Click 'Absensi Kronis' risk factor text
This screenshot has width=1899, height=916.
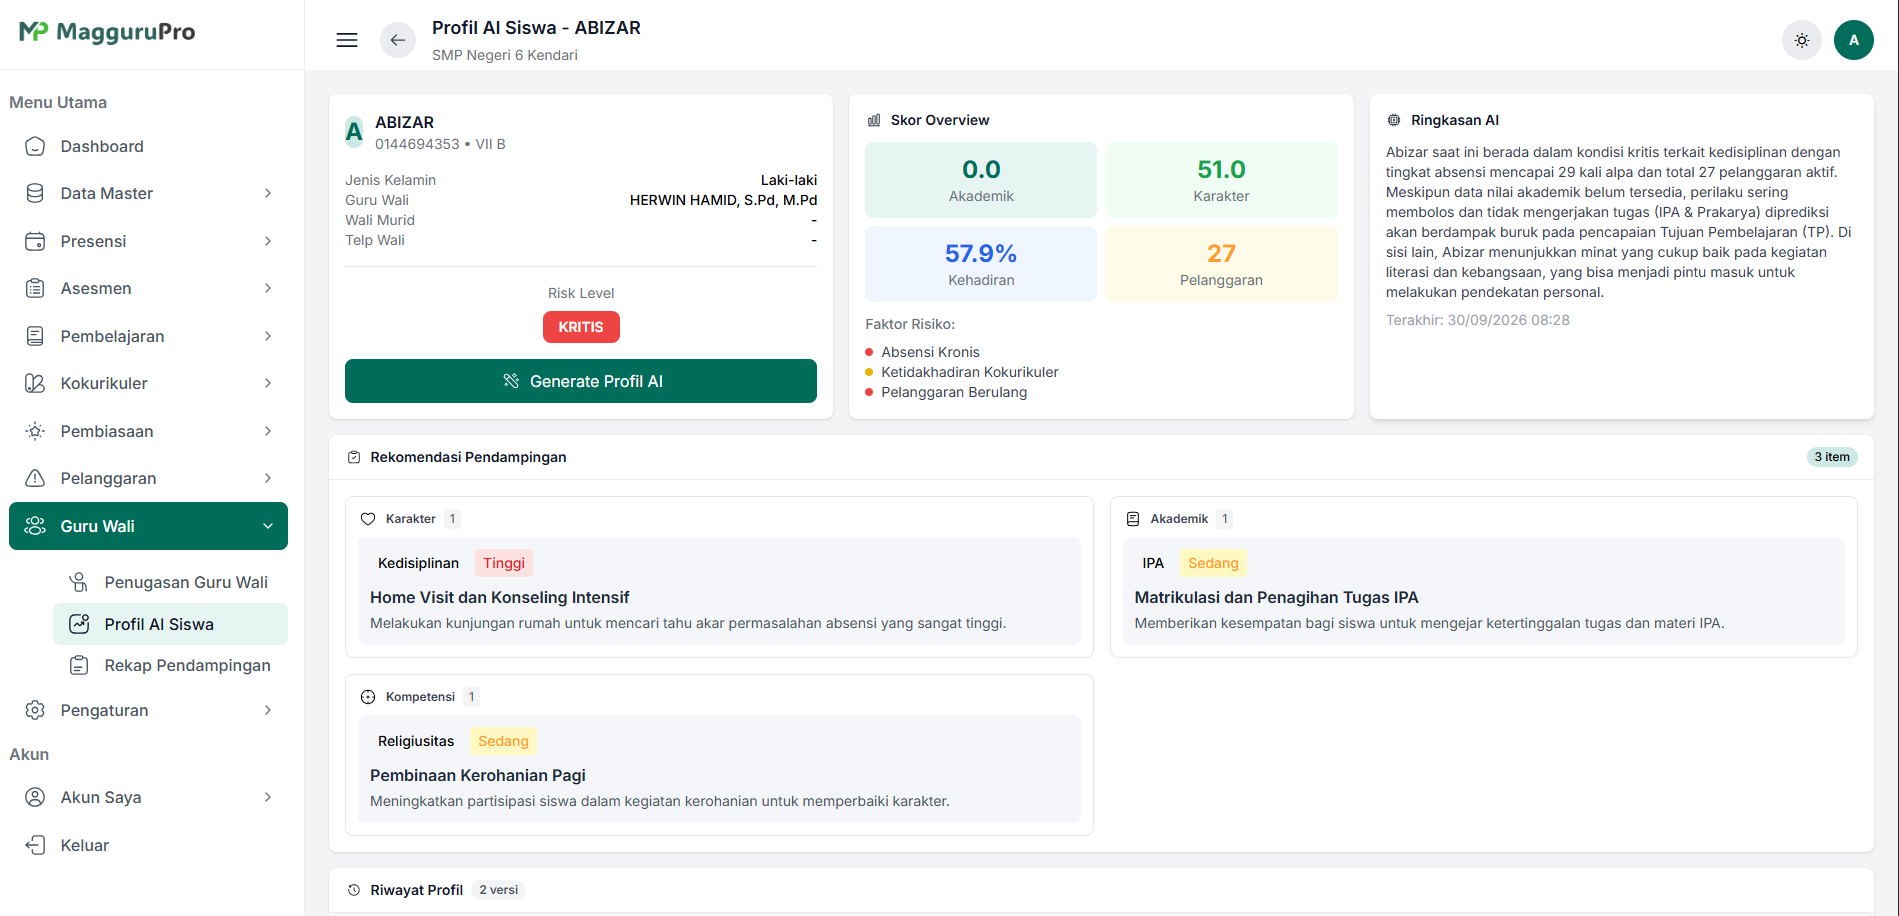(930, 352)
